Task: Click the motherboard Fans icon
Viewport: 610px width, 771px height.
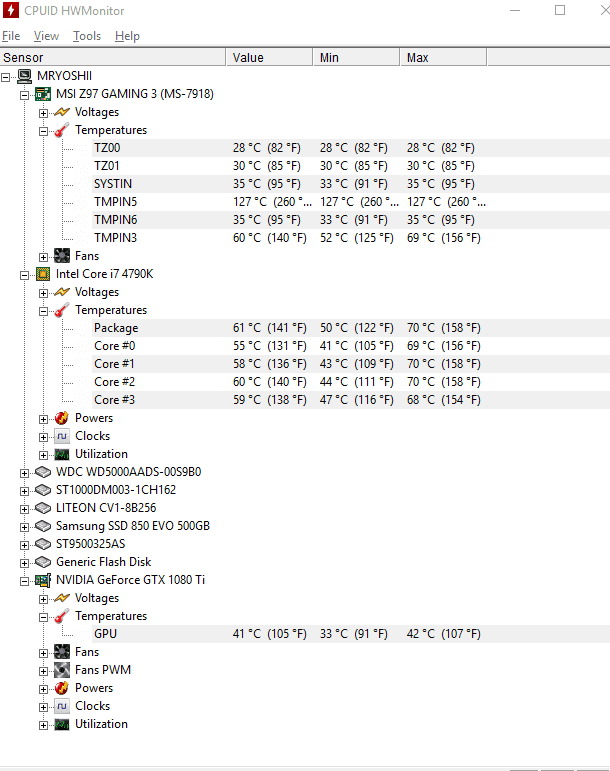Action: tap(62, 256)
